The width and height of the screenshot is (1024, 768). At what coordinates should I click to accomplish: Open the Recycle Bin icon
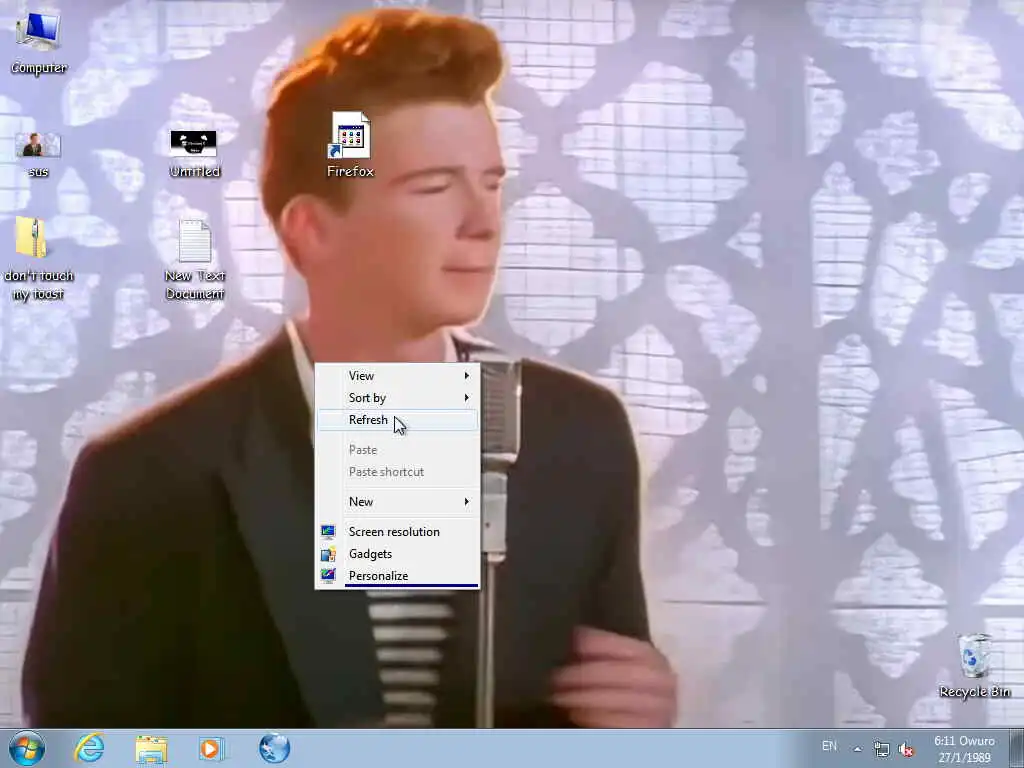coord(974,665)
